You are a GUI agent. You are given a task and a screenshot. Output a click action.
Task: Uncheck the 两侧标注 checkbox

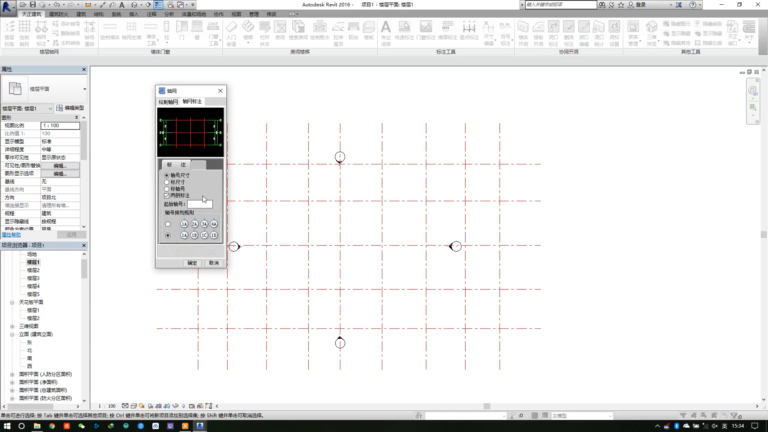coord(167,195)
